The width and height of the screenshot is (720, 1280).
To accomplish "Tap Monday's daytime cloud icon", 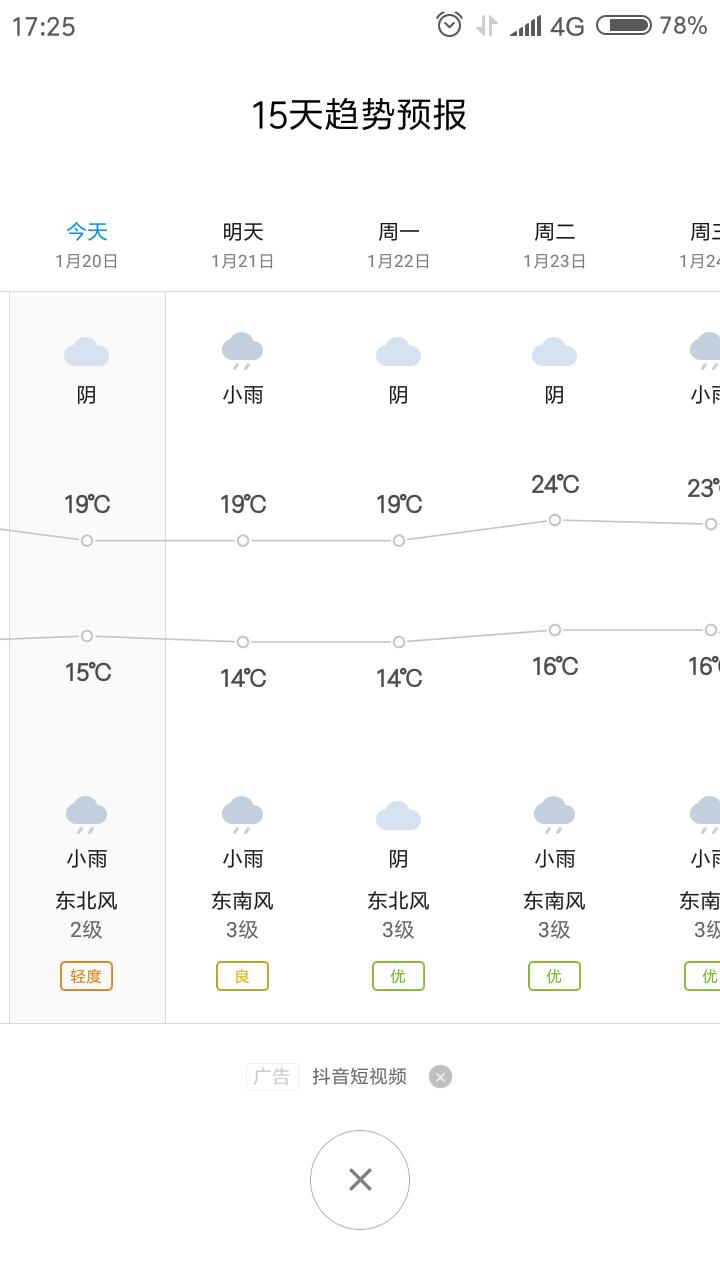I will pyautogui.click(x=398, y=352).
